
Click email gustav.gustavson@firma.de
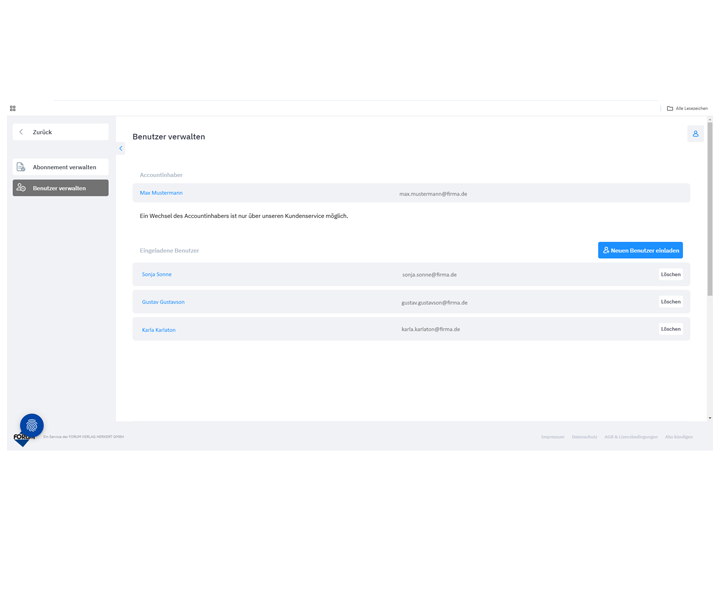434,303
